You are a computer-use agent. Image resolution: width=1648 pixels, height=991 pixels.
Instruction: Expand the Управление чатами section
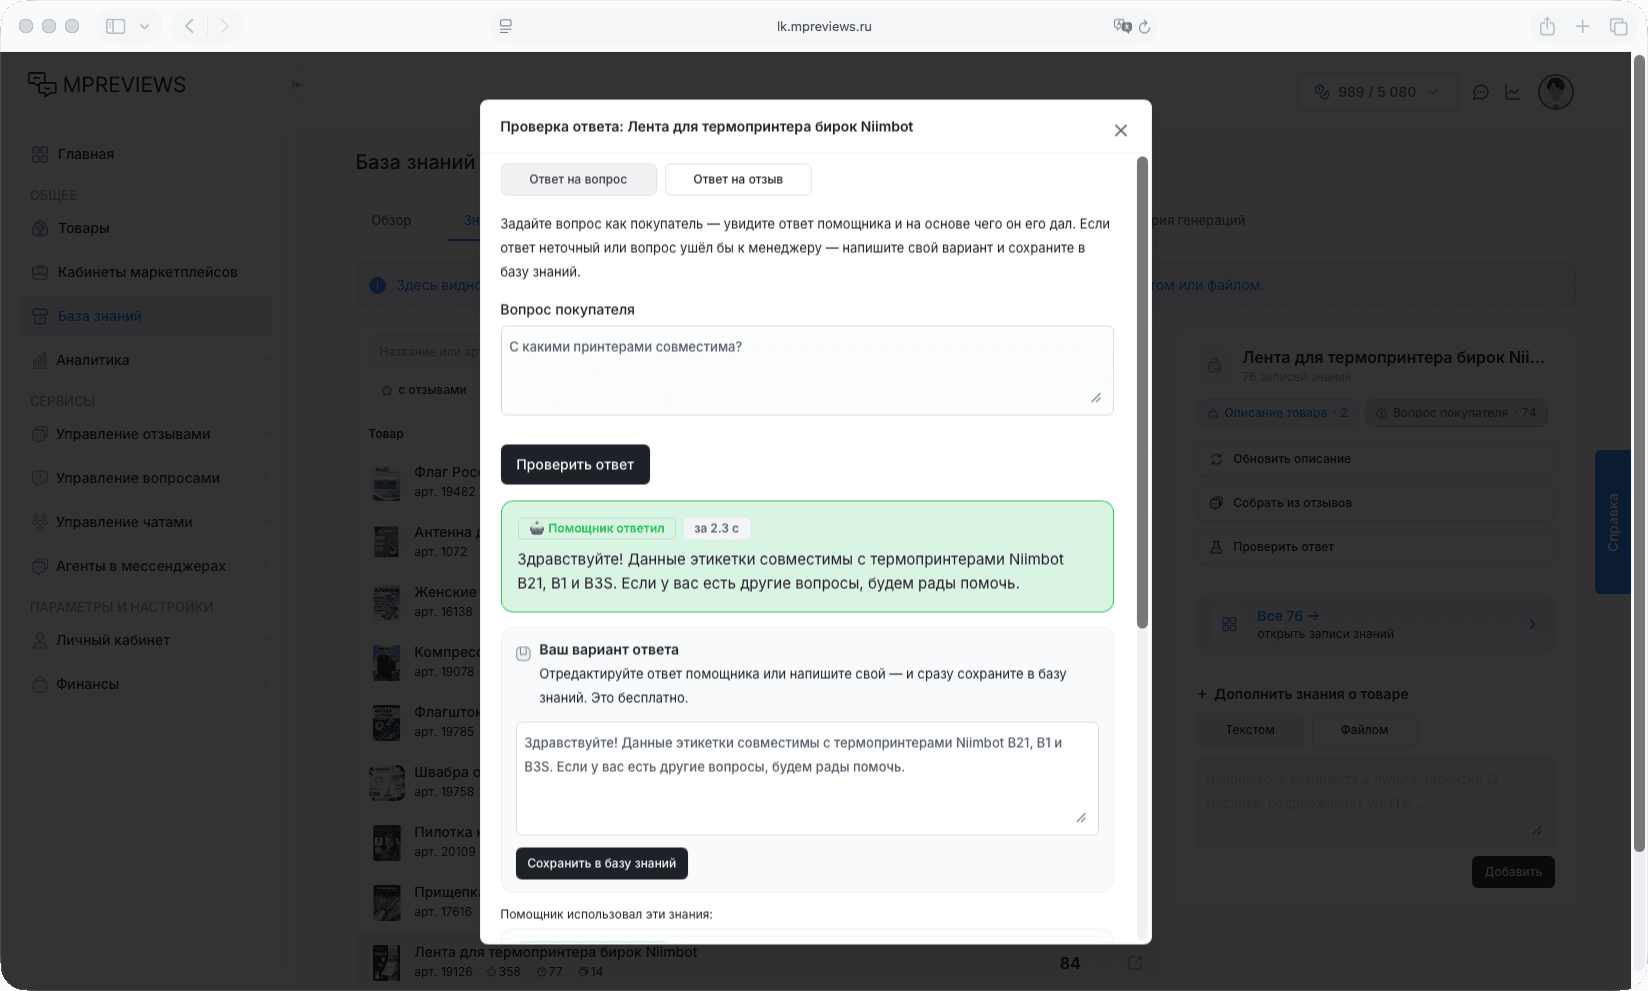coord(267,522)
